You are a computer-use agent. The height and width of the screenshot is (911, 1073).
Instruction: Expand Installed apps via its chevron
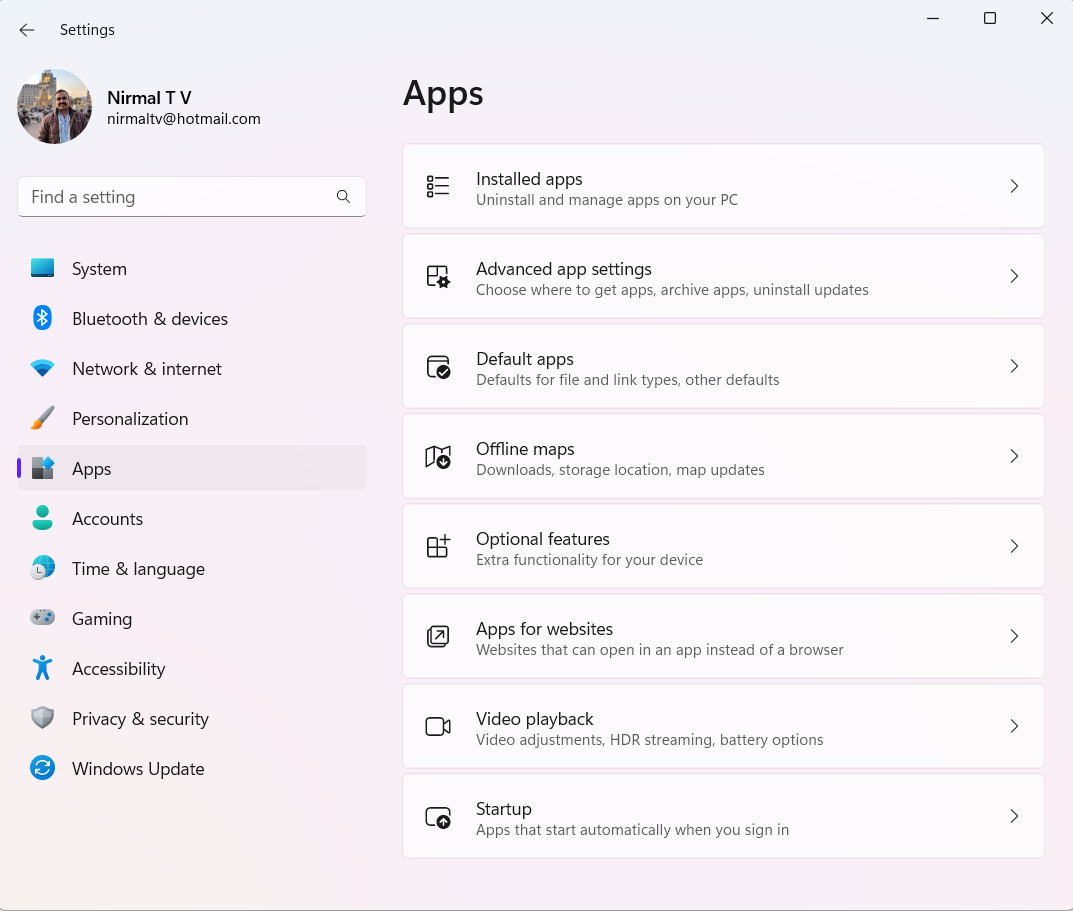1014,186
